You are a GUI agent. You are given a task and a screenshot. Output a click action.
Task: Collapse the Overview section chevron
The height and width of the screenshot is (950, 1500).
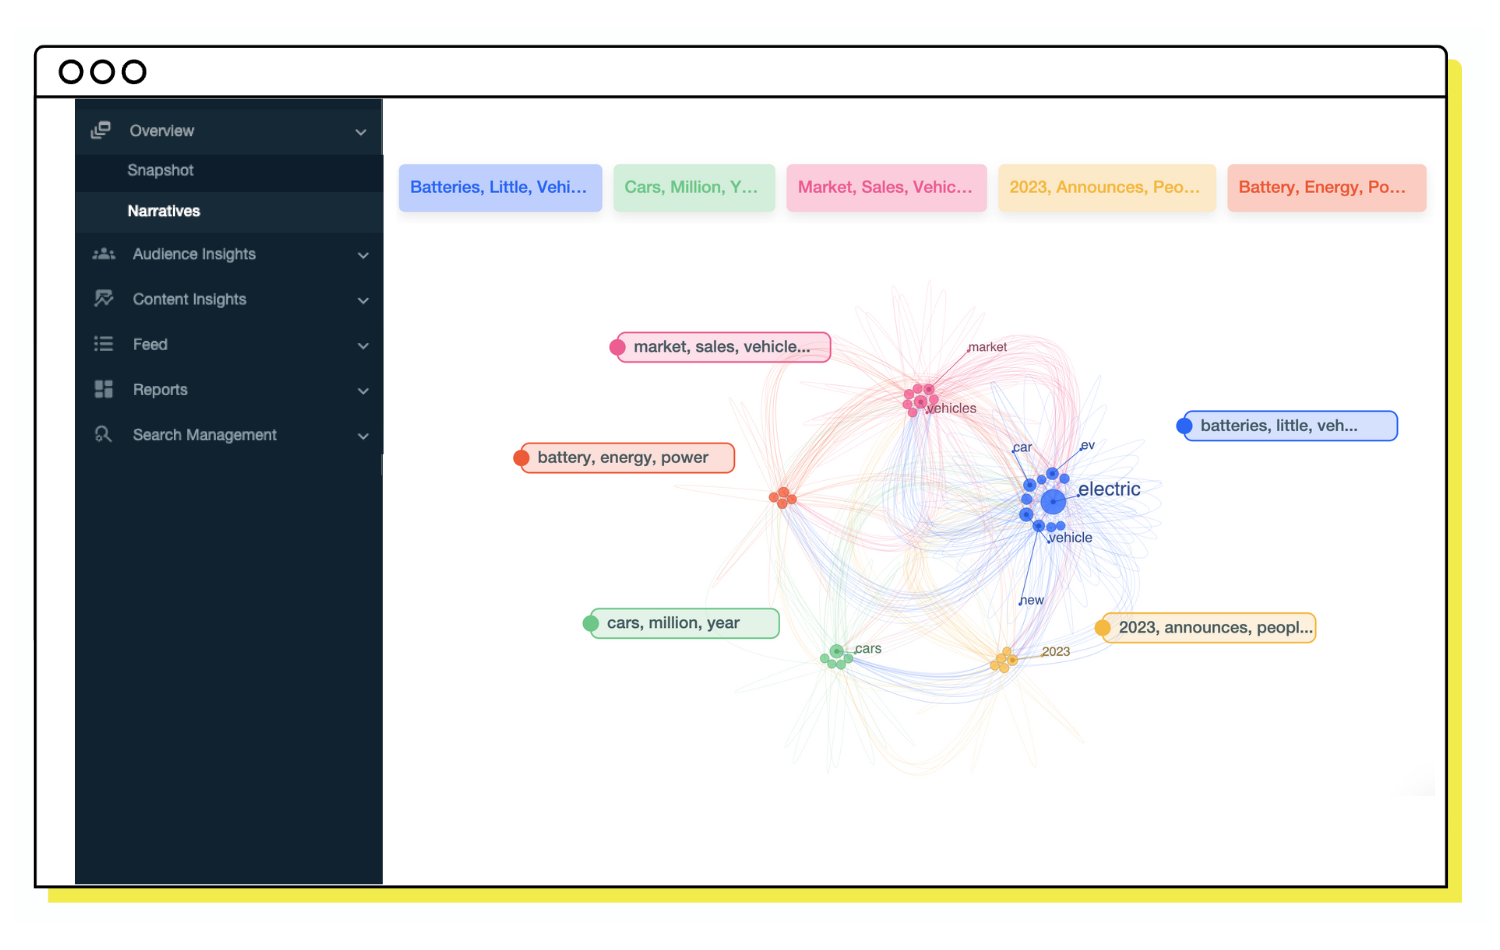tap(361, 132)
